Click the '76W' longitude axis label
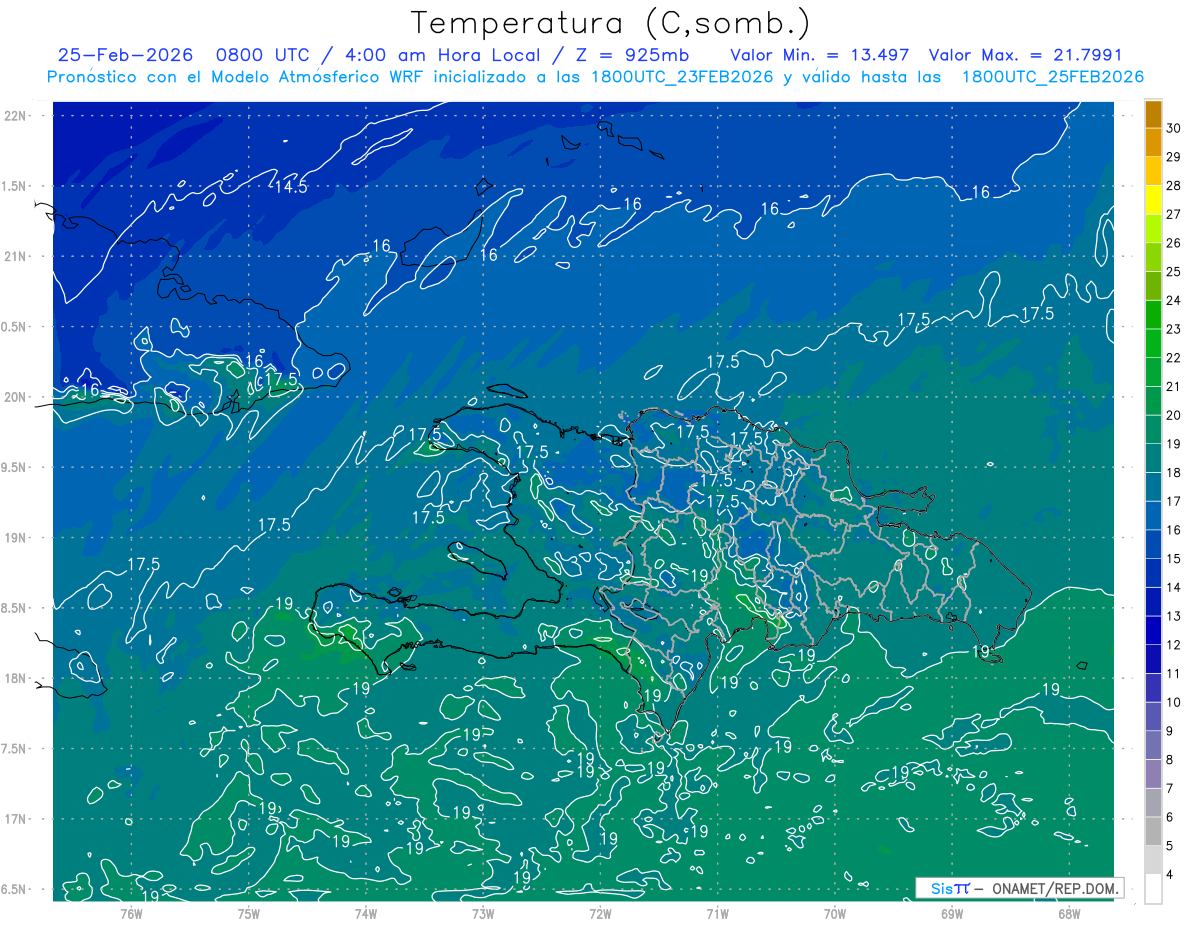1200x927 pixels. click(x=131, y=913)
